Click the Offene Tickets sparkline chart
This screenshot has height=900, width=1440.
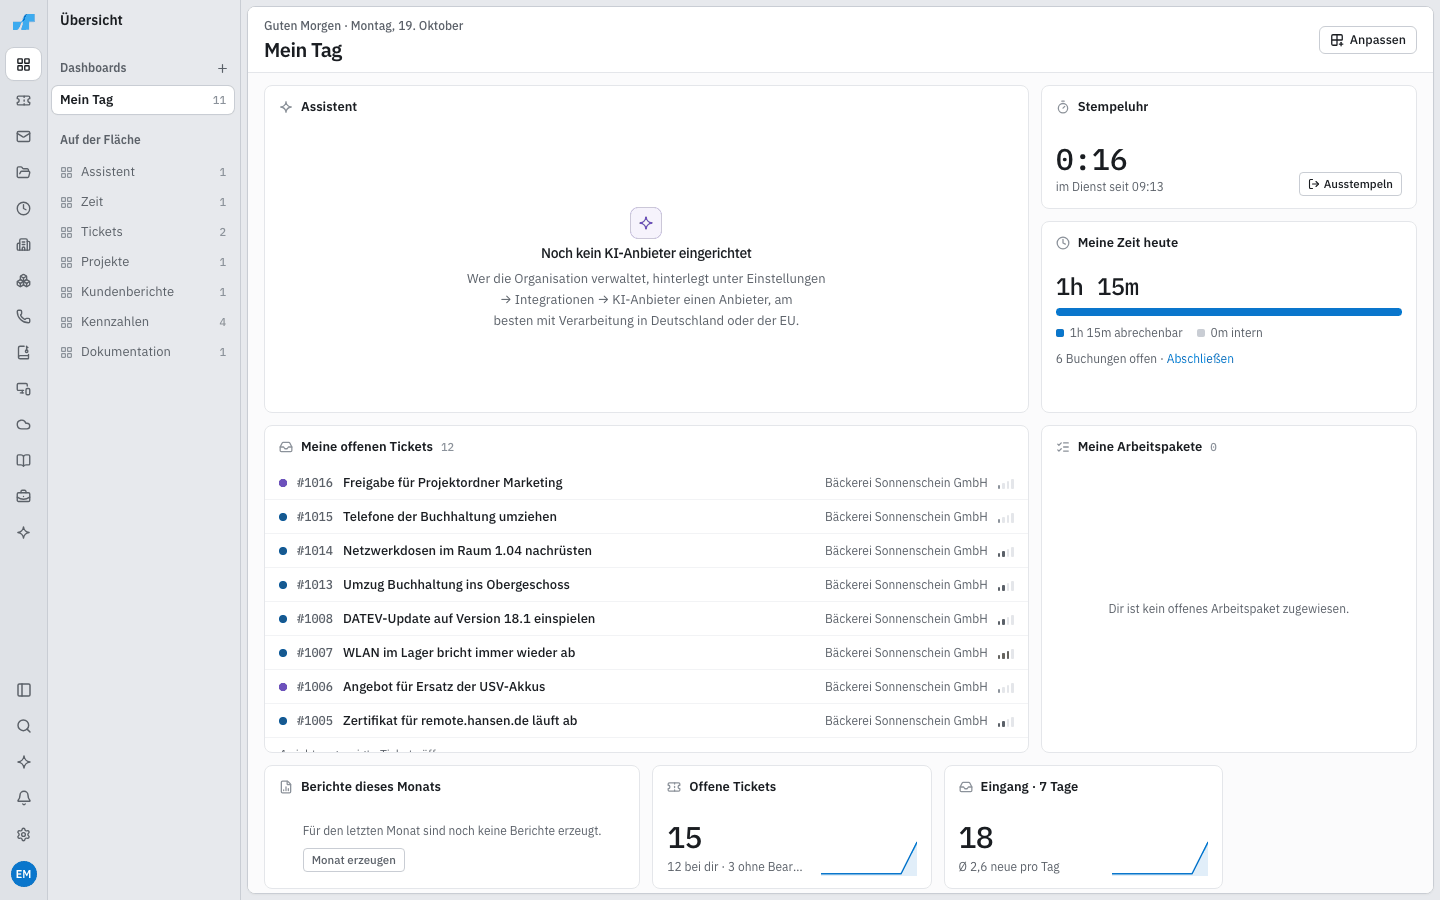869,858
